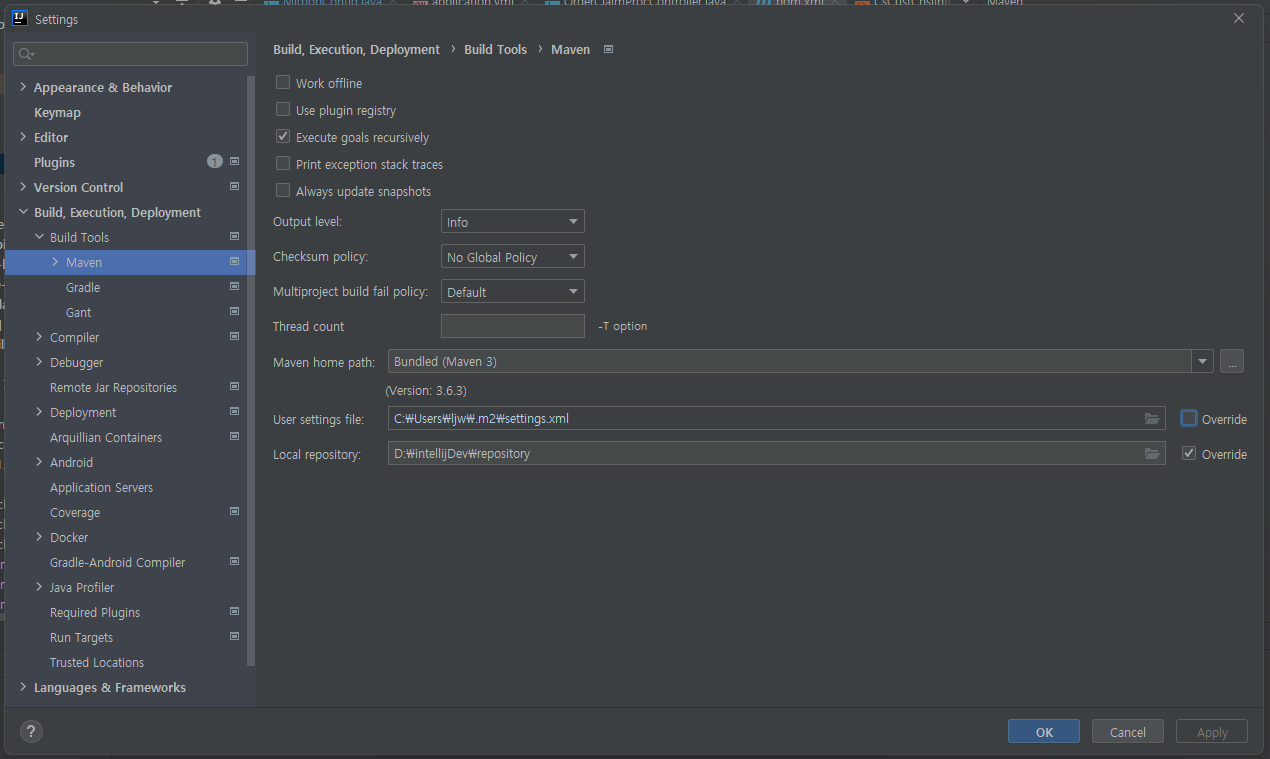Click project-level icon beside Deployment
The height and width of the screenshot is (759, 1270).
(234, 411)
